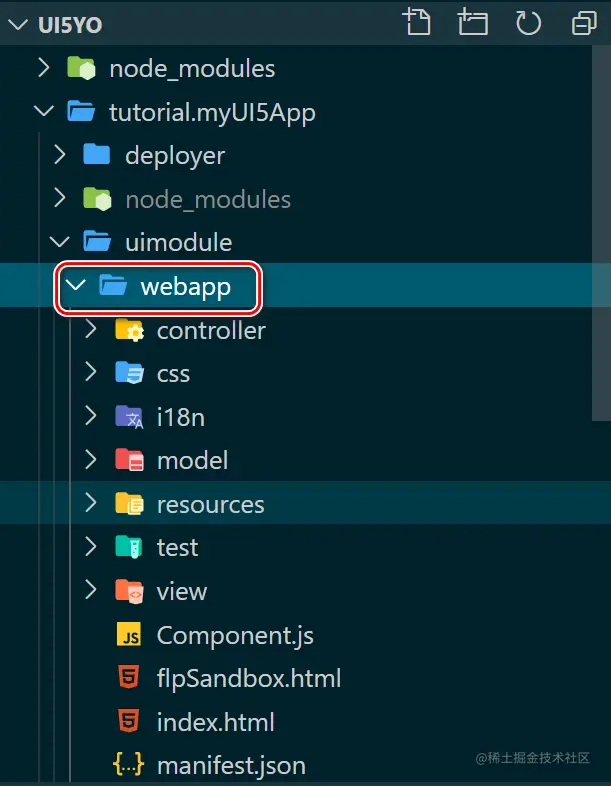Click the i18n translation folder icon
The height and width of the screenshot is (786, 611).
[129, 417]
